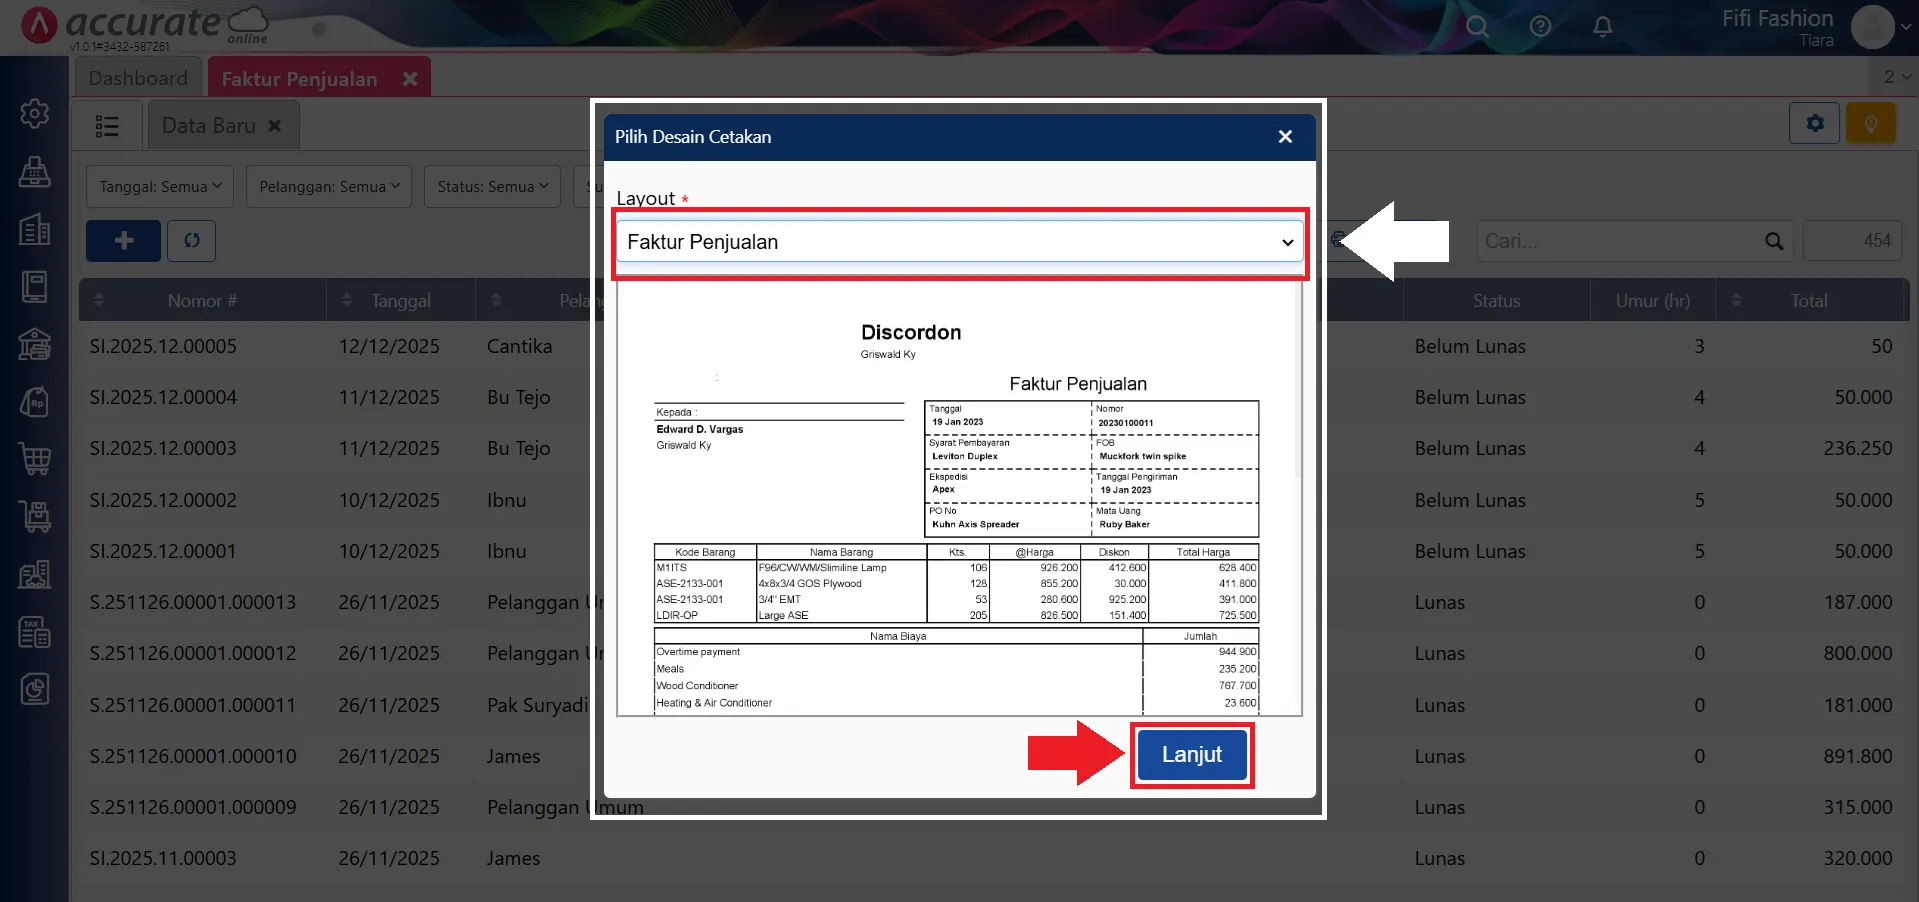Click the search magnifier in the top bar
The width and height of the screenshot is (1919, 902).
(x=1477, y=27)
